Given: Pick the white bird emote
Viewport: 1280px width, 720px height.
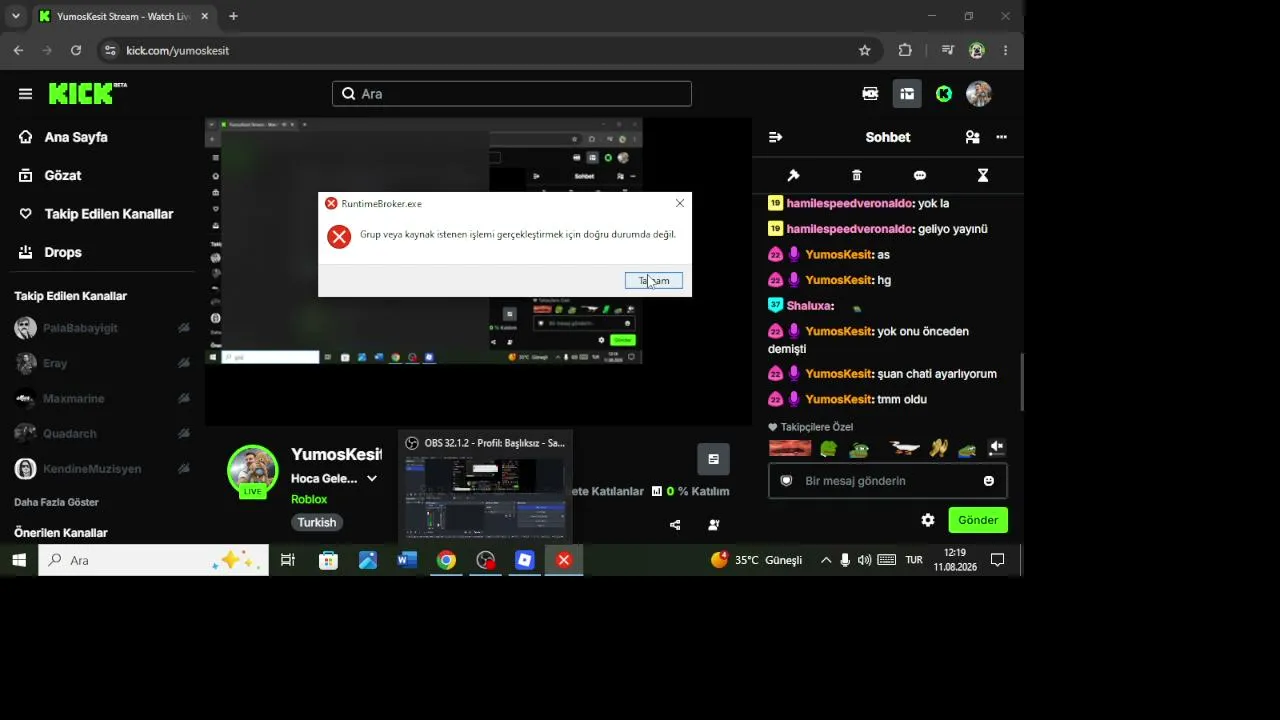Looking at the screenshot, I should click(x=904, y=448).
